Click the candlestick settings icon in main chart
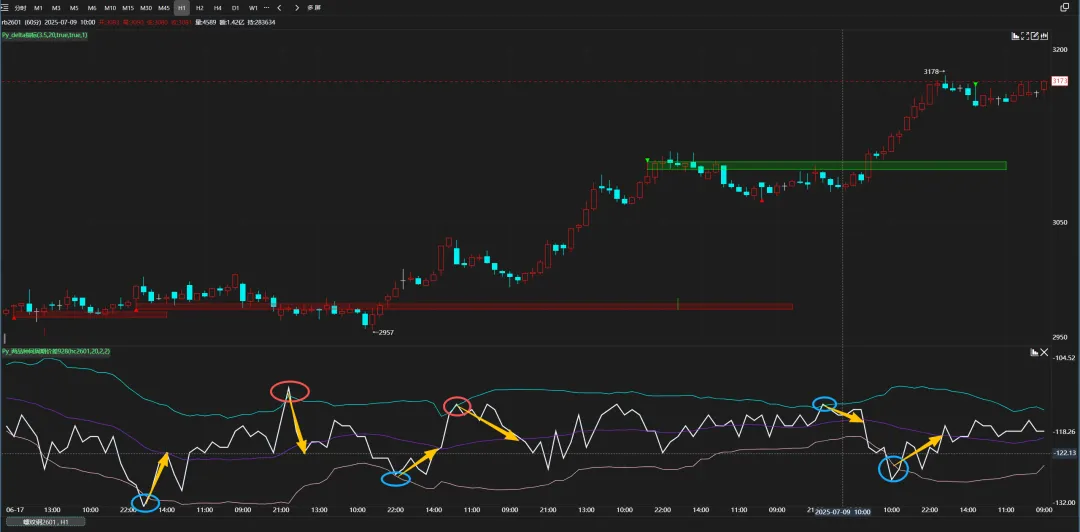The image size is (1080, 532). [1043, 35]
